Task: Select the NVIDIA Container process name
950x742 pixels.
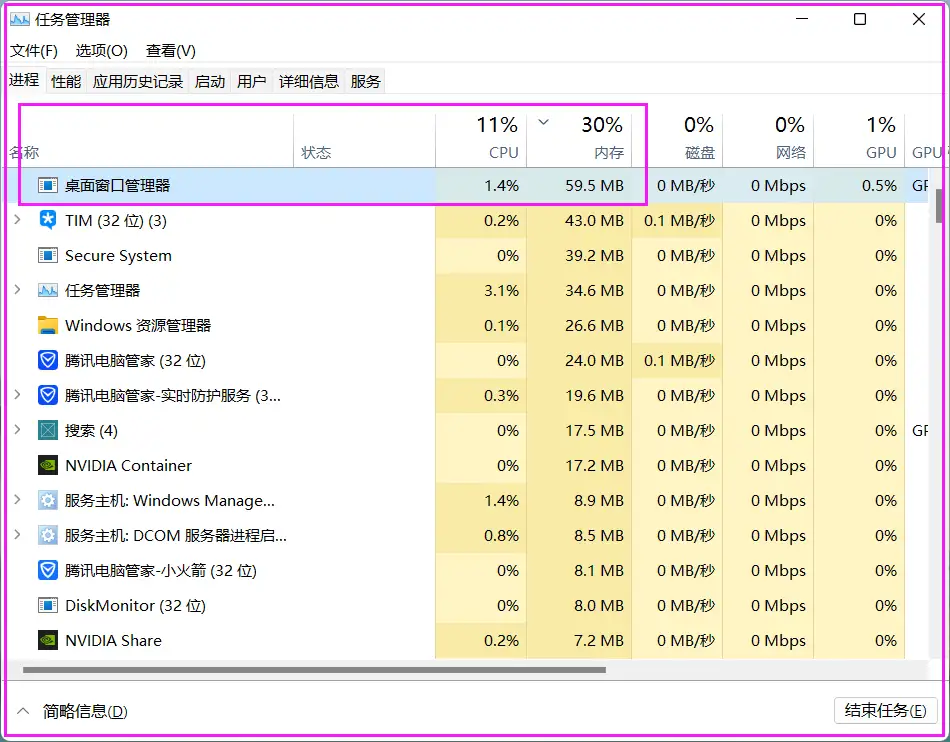Action: click(128, 465)
